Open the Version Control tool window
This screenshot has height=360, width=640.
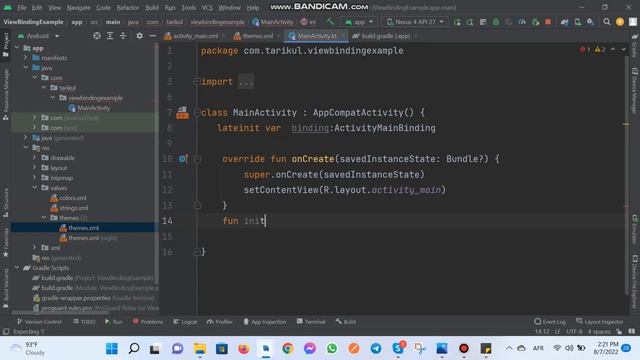coord(39,322)
